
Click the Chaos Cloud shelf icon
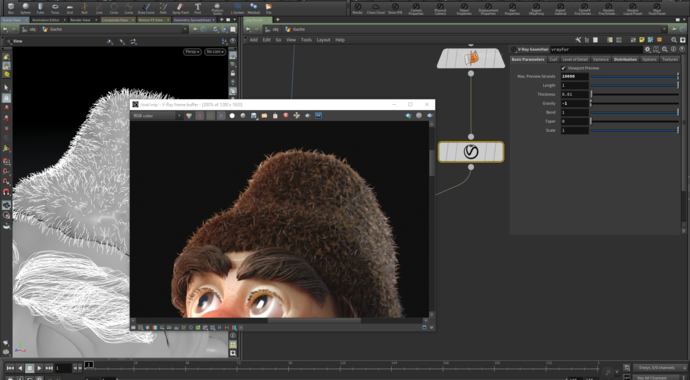pyautogui.click(x=376, y=8)
